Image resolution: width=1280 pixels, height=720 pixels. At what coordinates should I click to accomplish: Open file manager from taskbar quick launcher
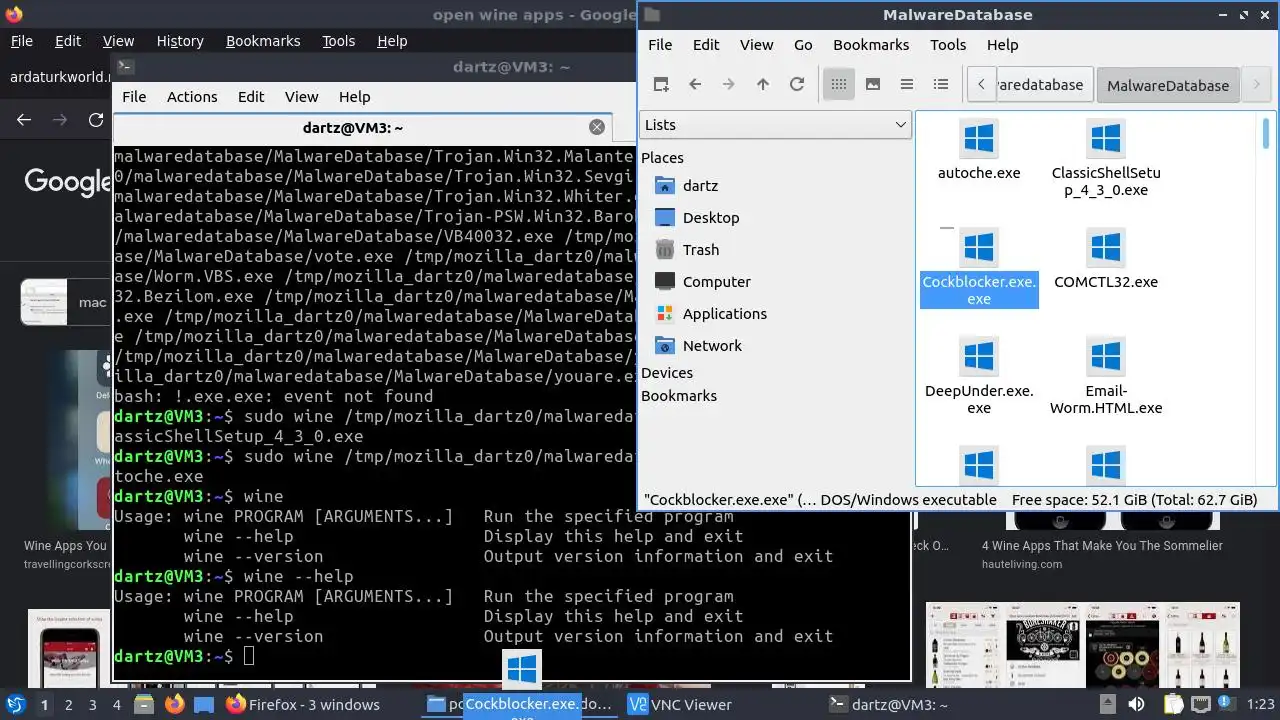coord(143,704)
